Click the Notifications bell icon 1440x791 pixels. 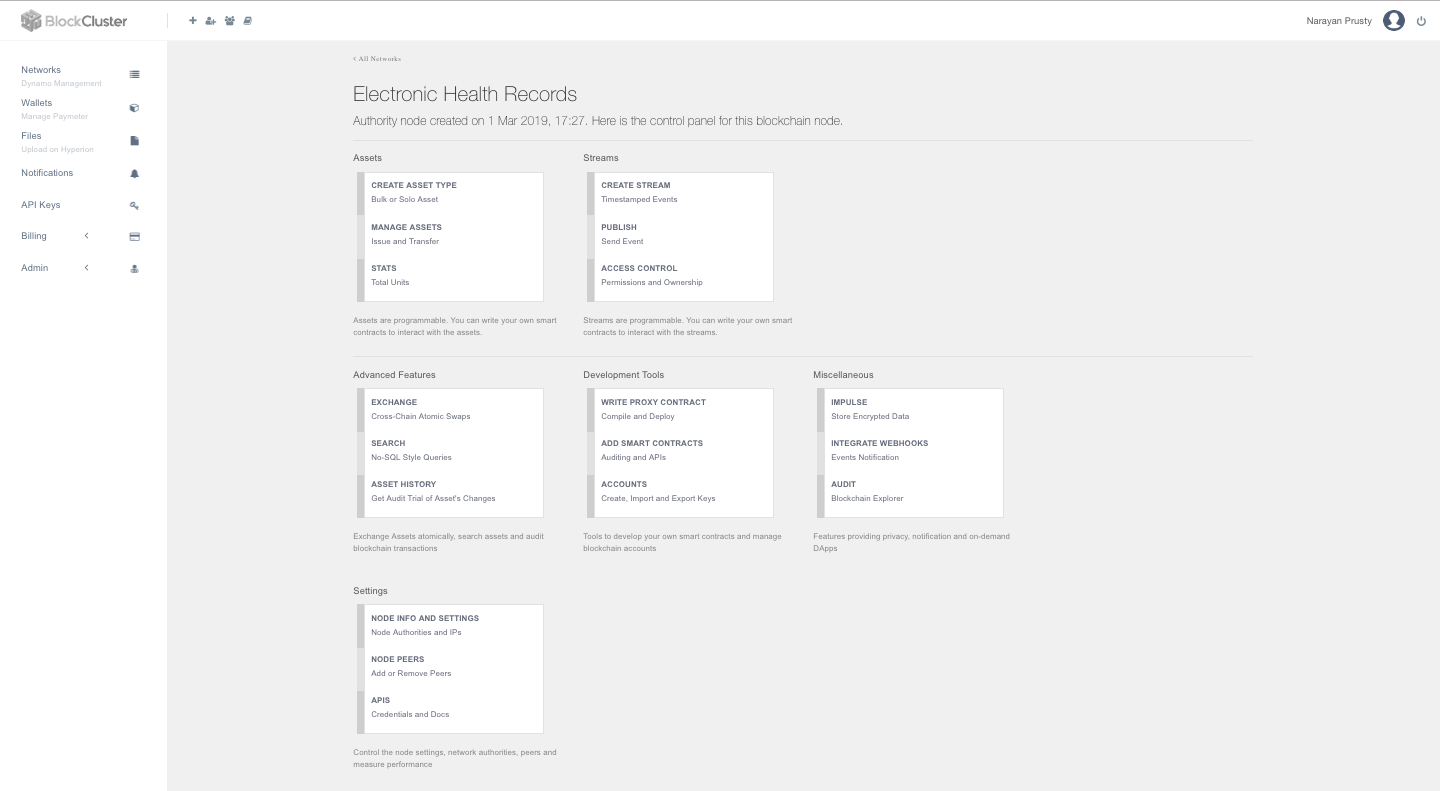pyautogui.click(x=135, y=173)
